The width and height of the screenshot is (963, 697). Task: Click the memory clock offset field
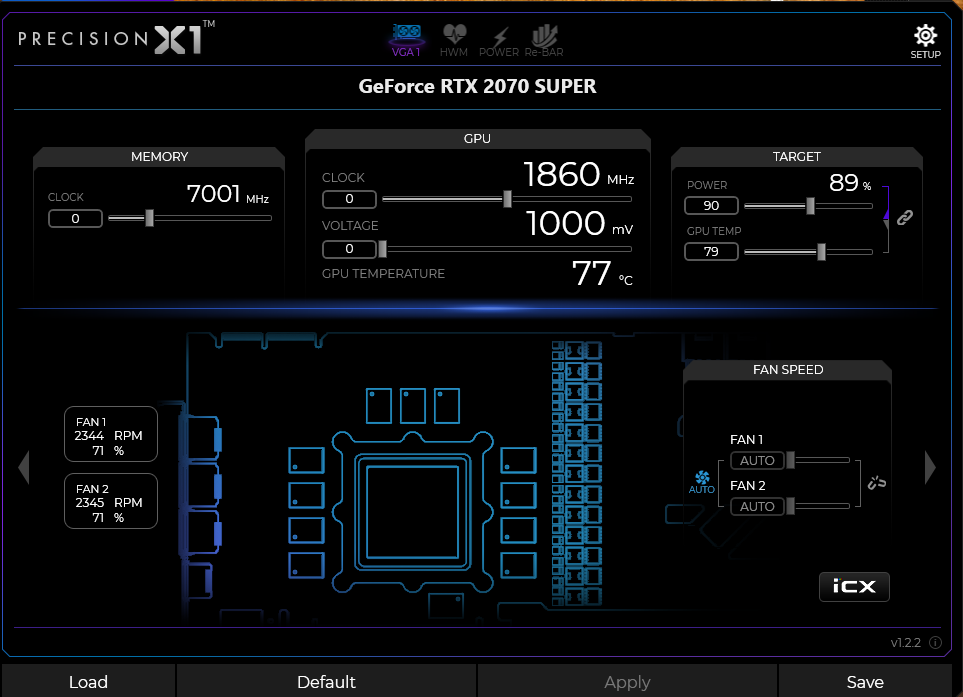(x=75, y=219)
